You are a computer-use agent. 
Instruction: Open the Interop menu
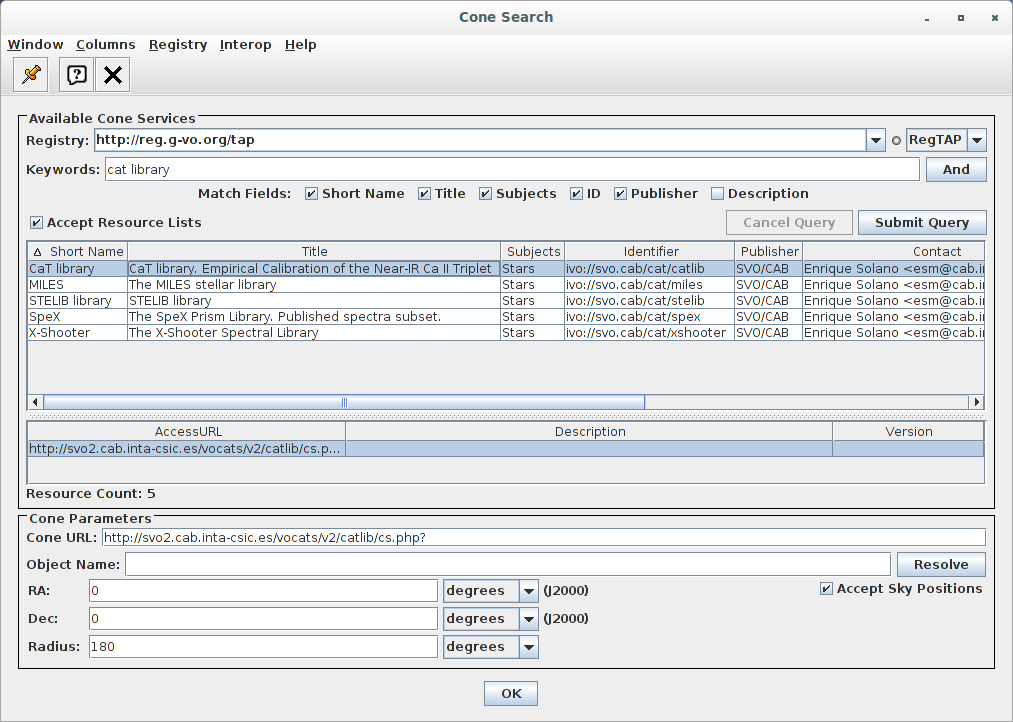click(245, 45)
